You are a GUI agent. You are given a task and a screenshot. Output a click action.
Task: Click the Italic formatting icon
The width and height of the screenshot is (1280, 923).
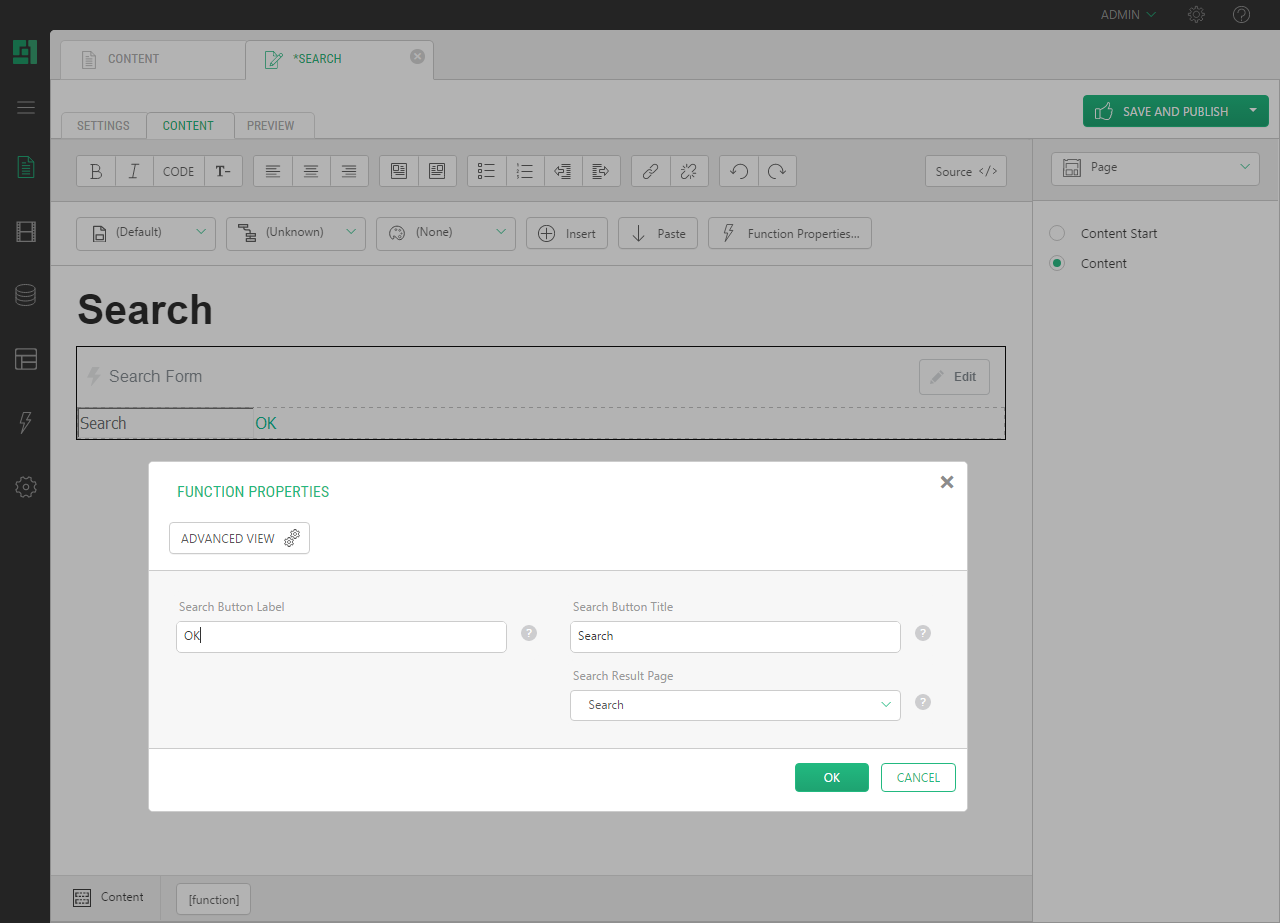click(x=134, y=171)
